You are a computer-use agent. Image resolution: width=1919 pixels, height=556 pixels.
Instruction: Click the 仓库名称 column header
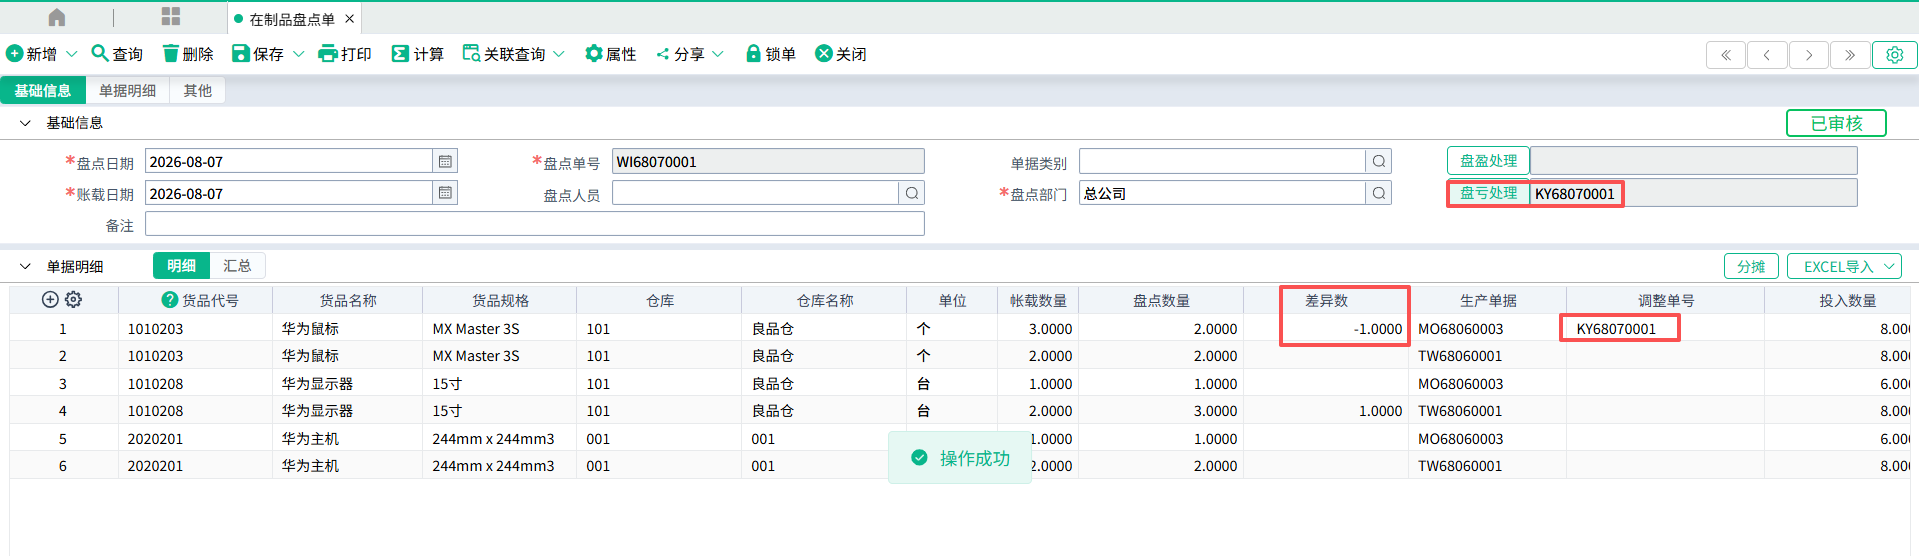click(x=825, y=300)
